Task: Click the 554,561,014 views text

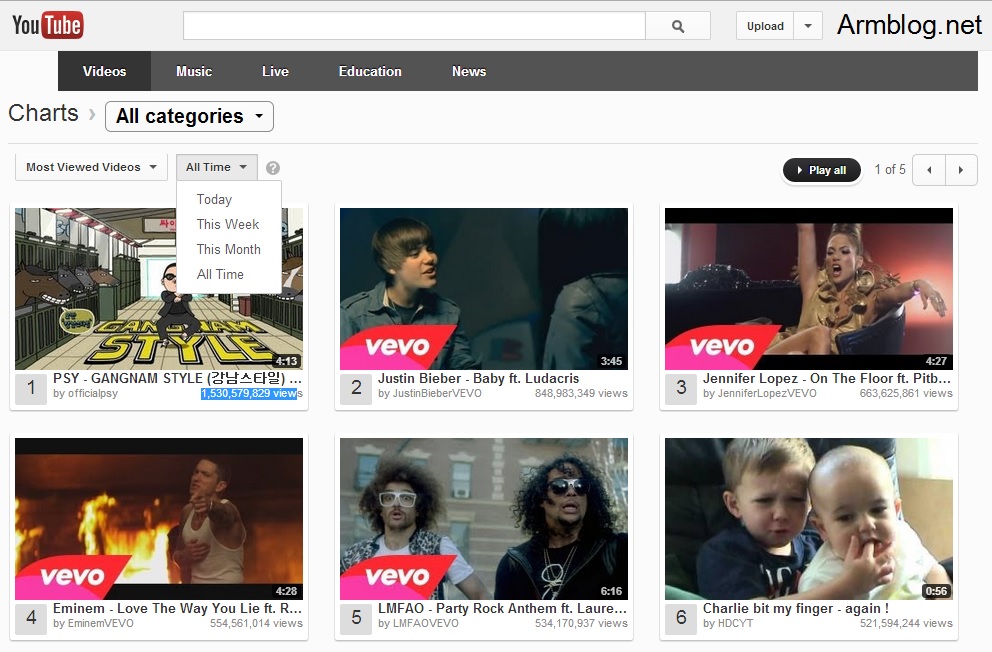Action: point(256,624)
